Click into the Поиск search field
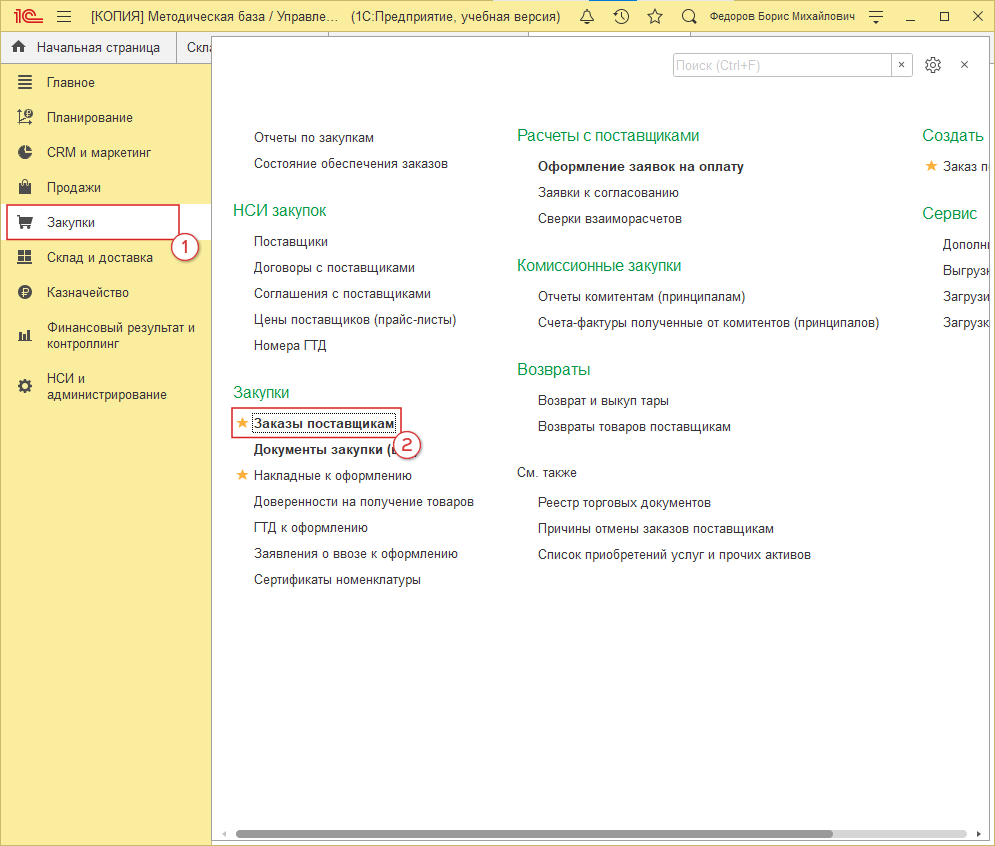 (781, 65)
